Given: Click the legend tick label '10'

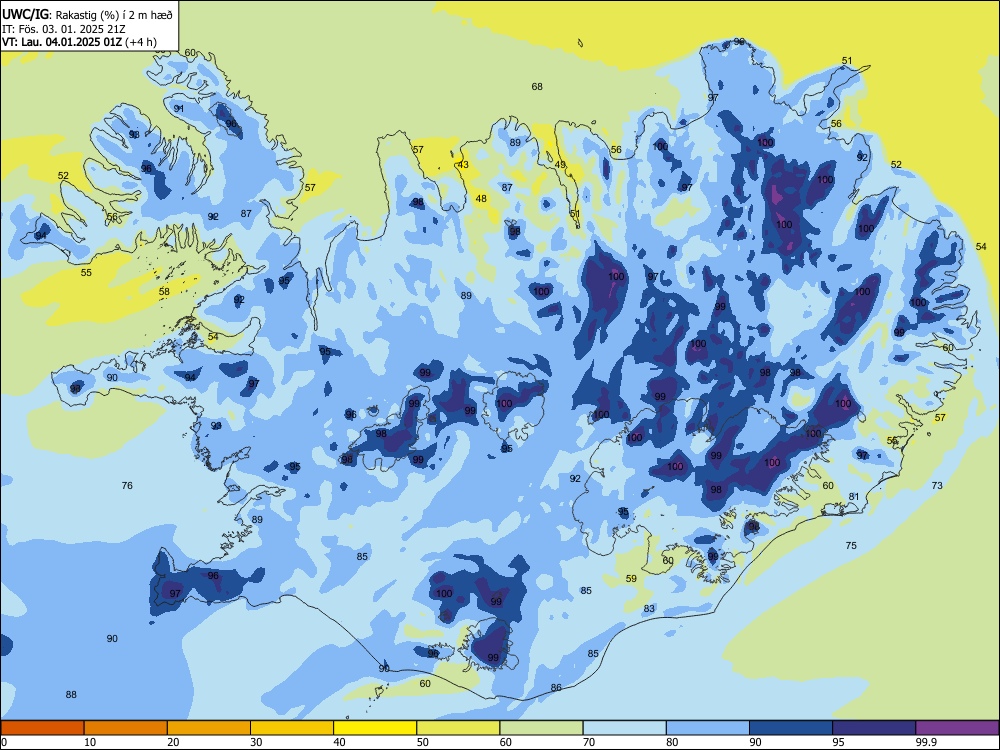Looking at the screenshot, I should click(x=90, y=742).
